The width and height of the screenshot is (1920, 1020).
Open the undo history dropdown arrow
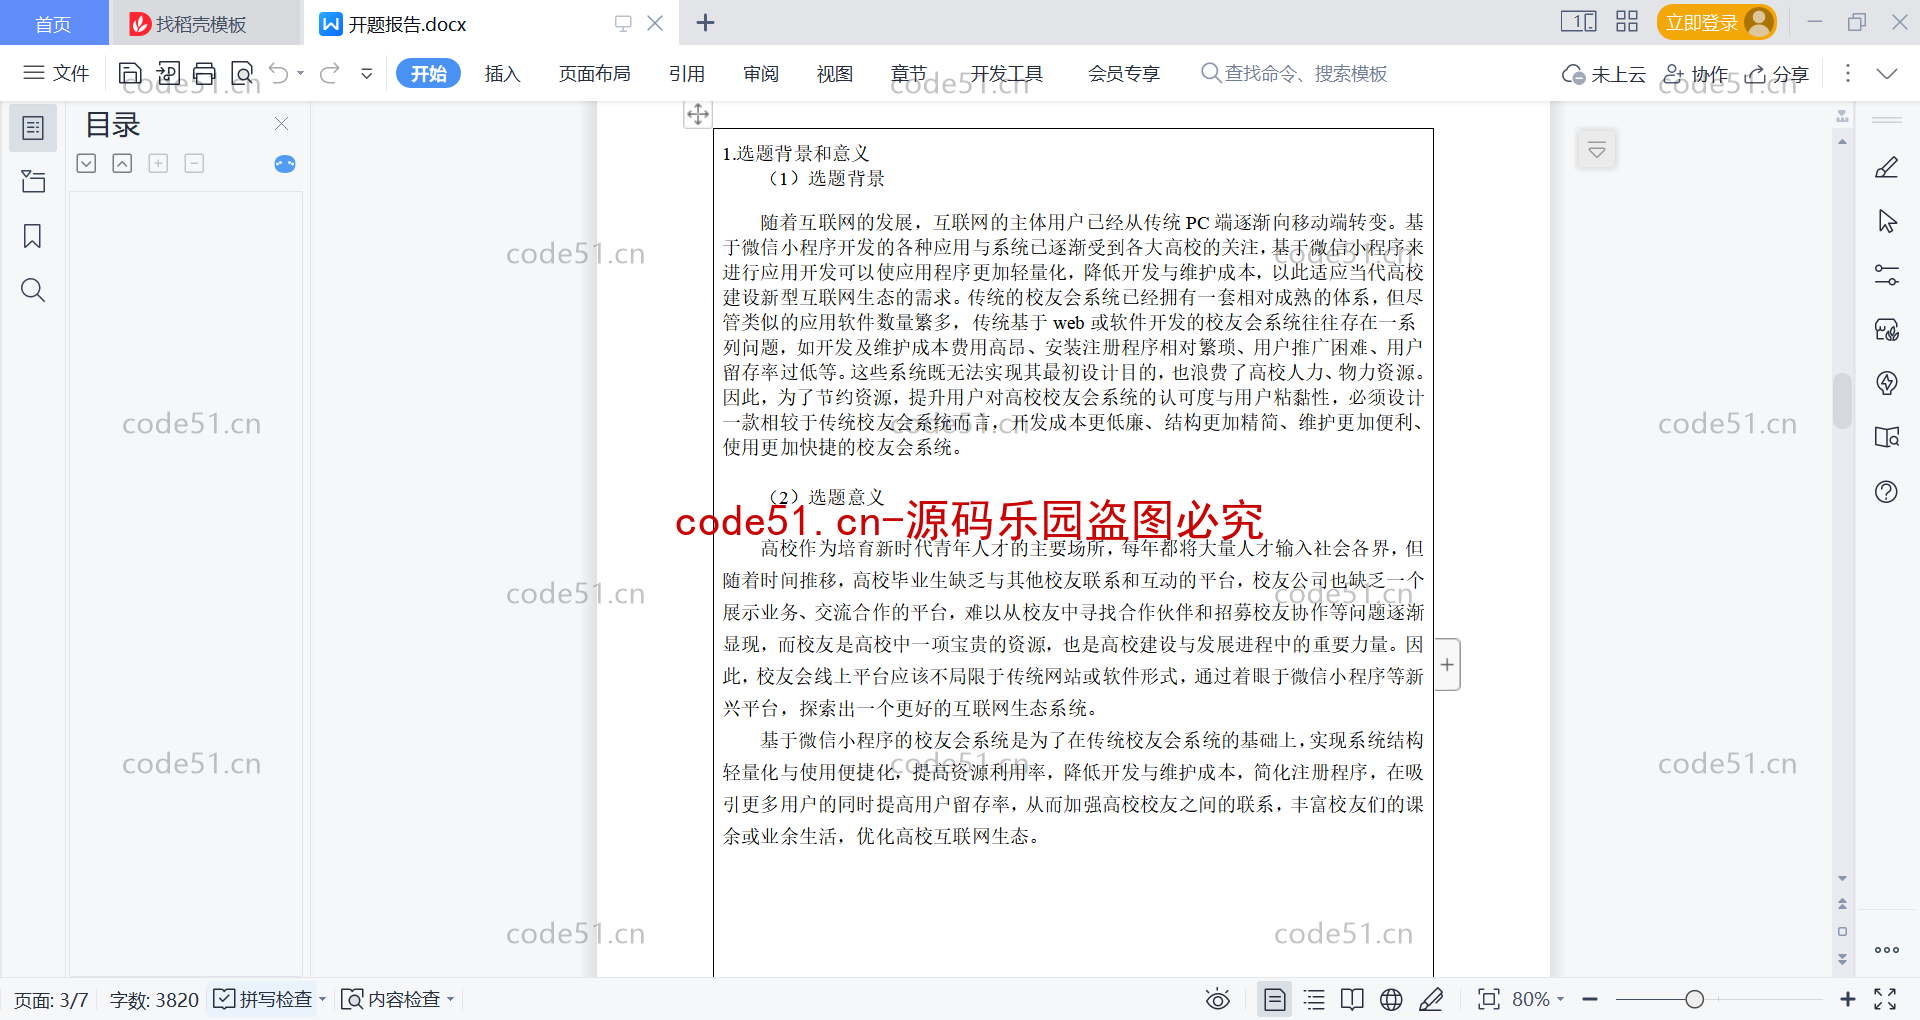(x=300, y=73)
